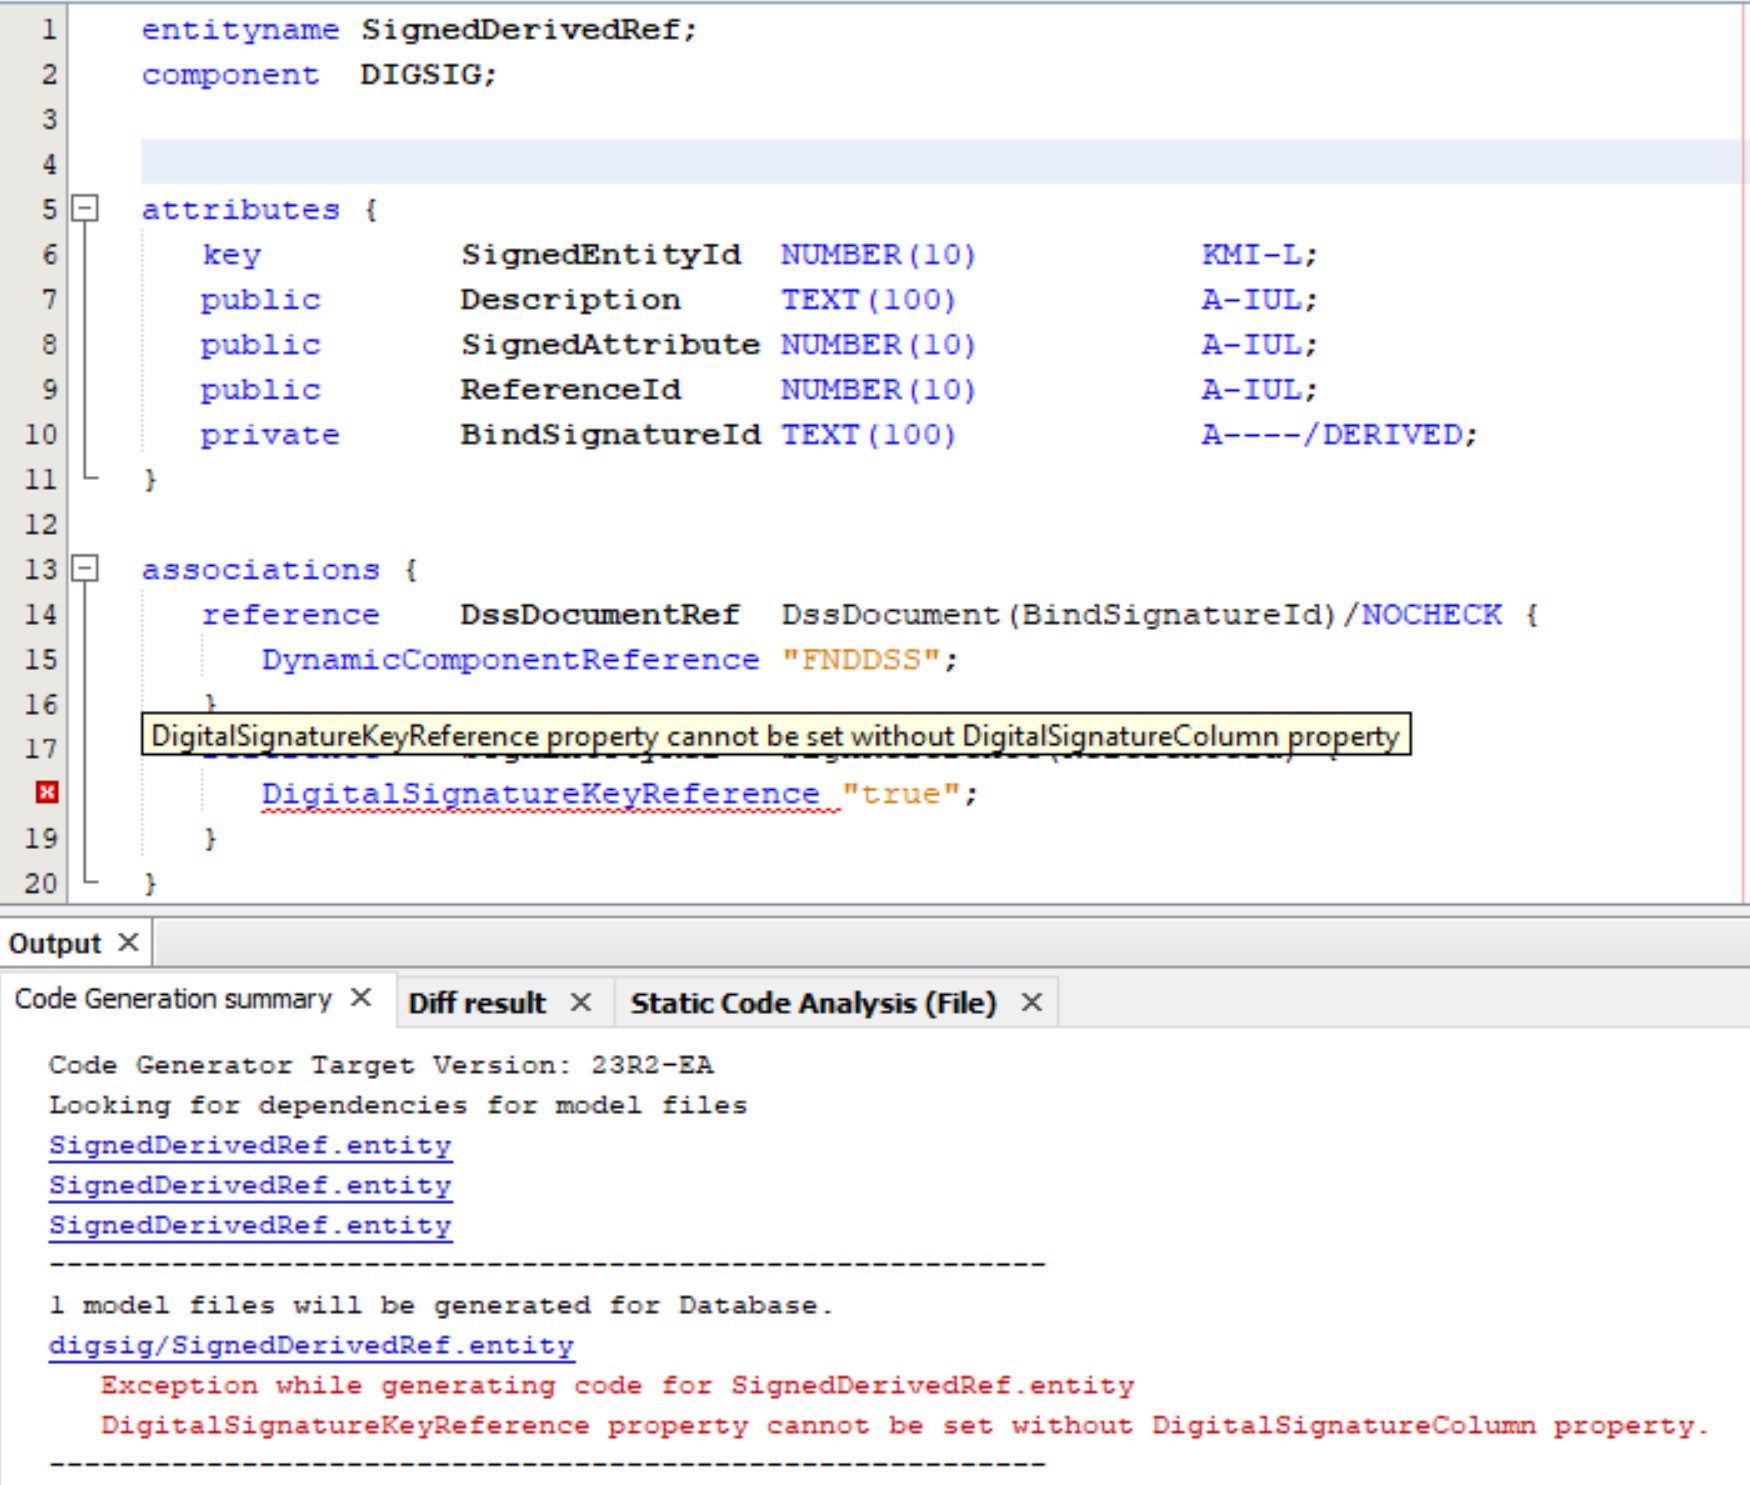
Task: Switch to the Diff result tab
Action: (x=477, y=1002)
